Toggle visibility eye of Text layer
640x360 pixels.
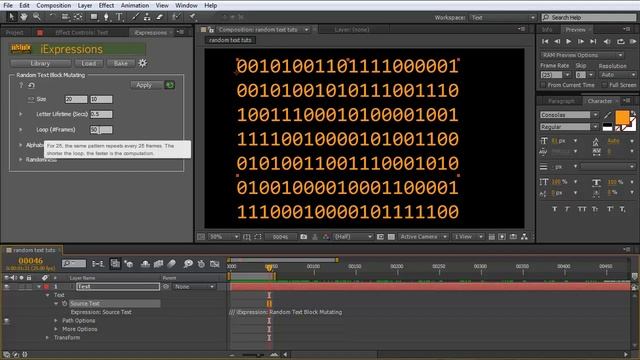6,287
